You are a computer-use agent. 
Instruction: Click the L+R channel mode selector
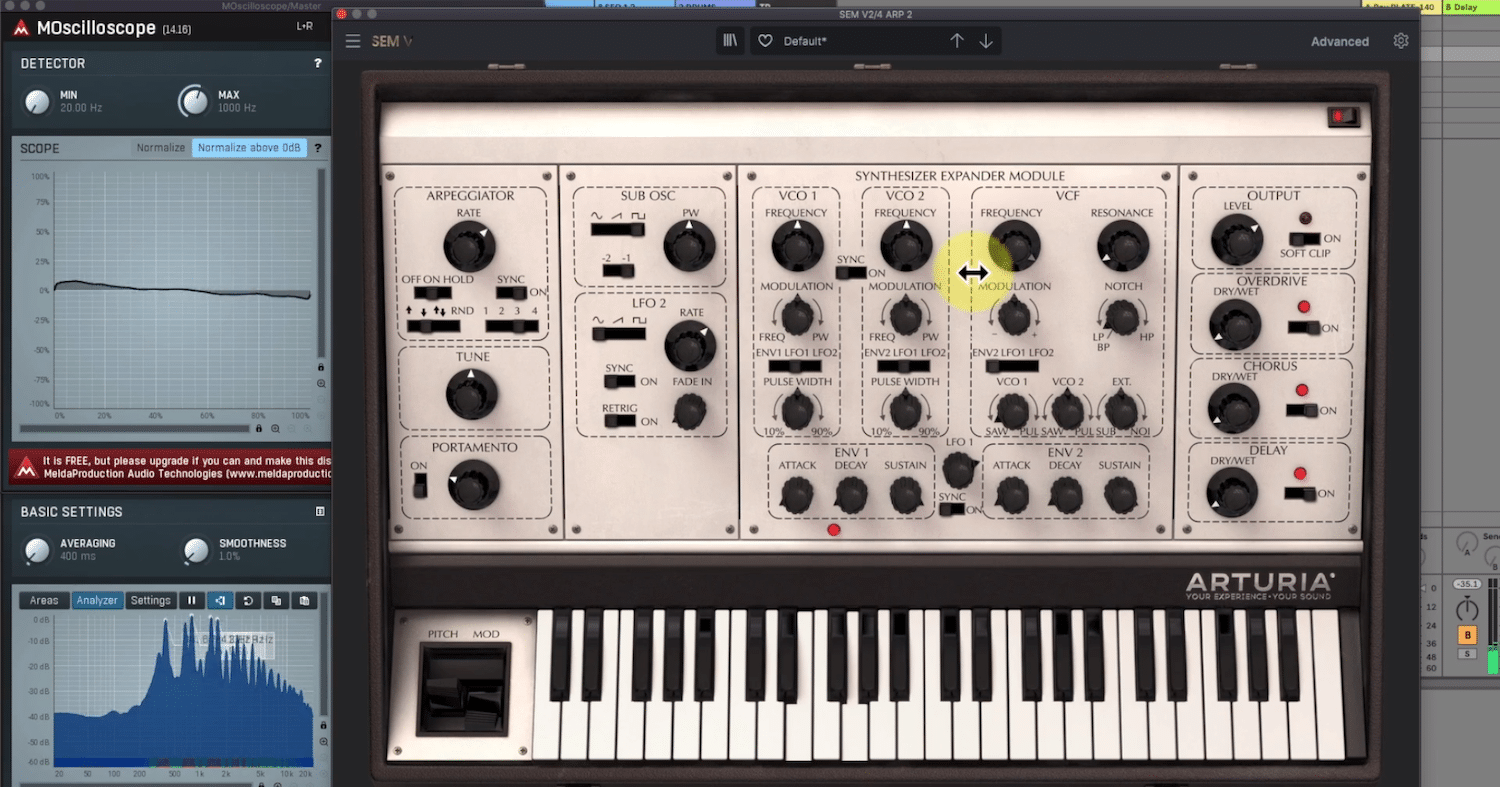click(305, 27)
